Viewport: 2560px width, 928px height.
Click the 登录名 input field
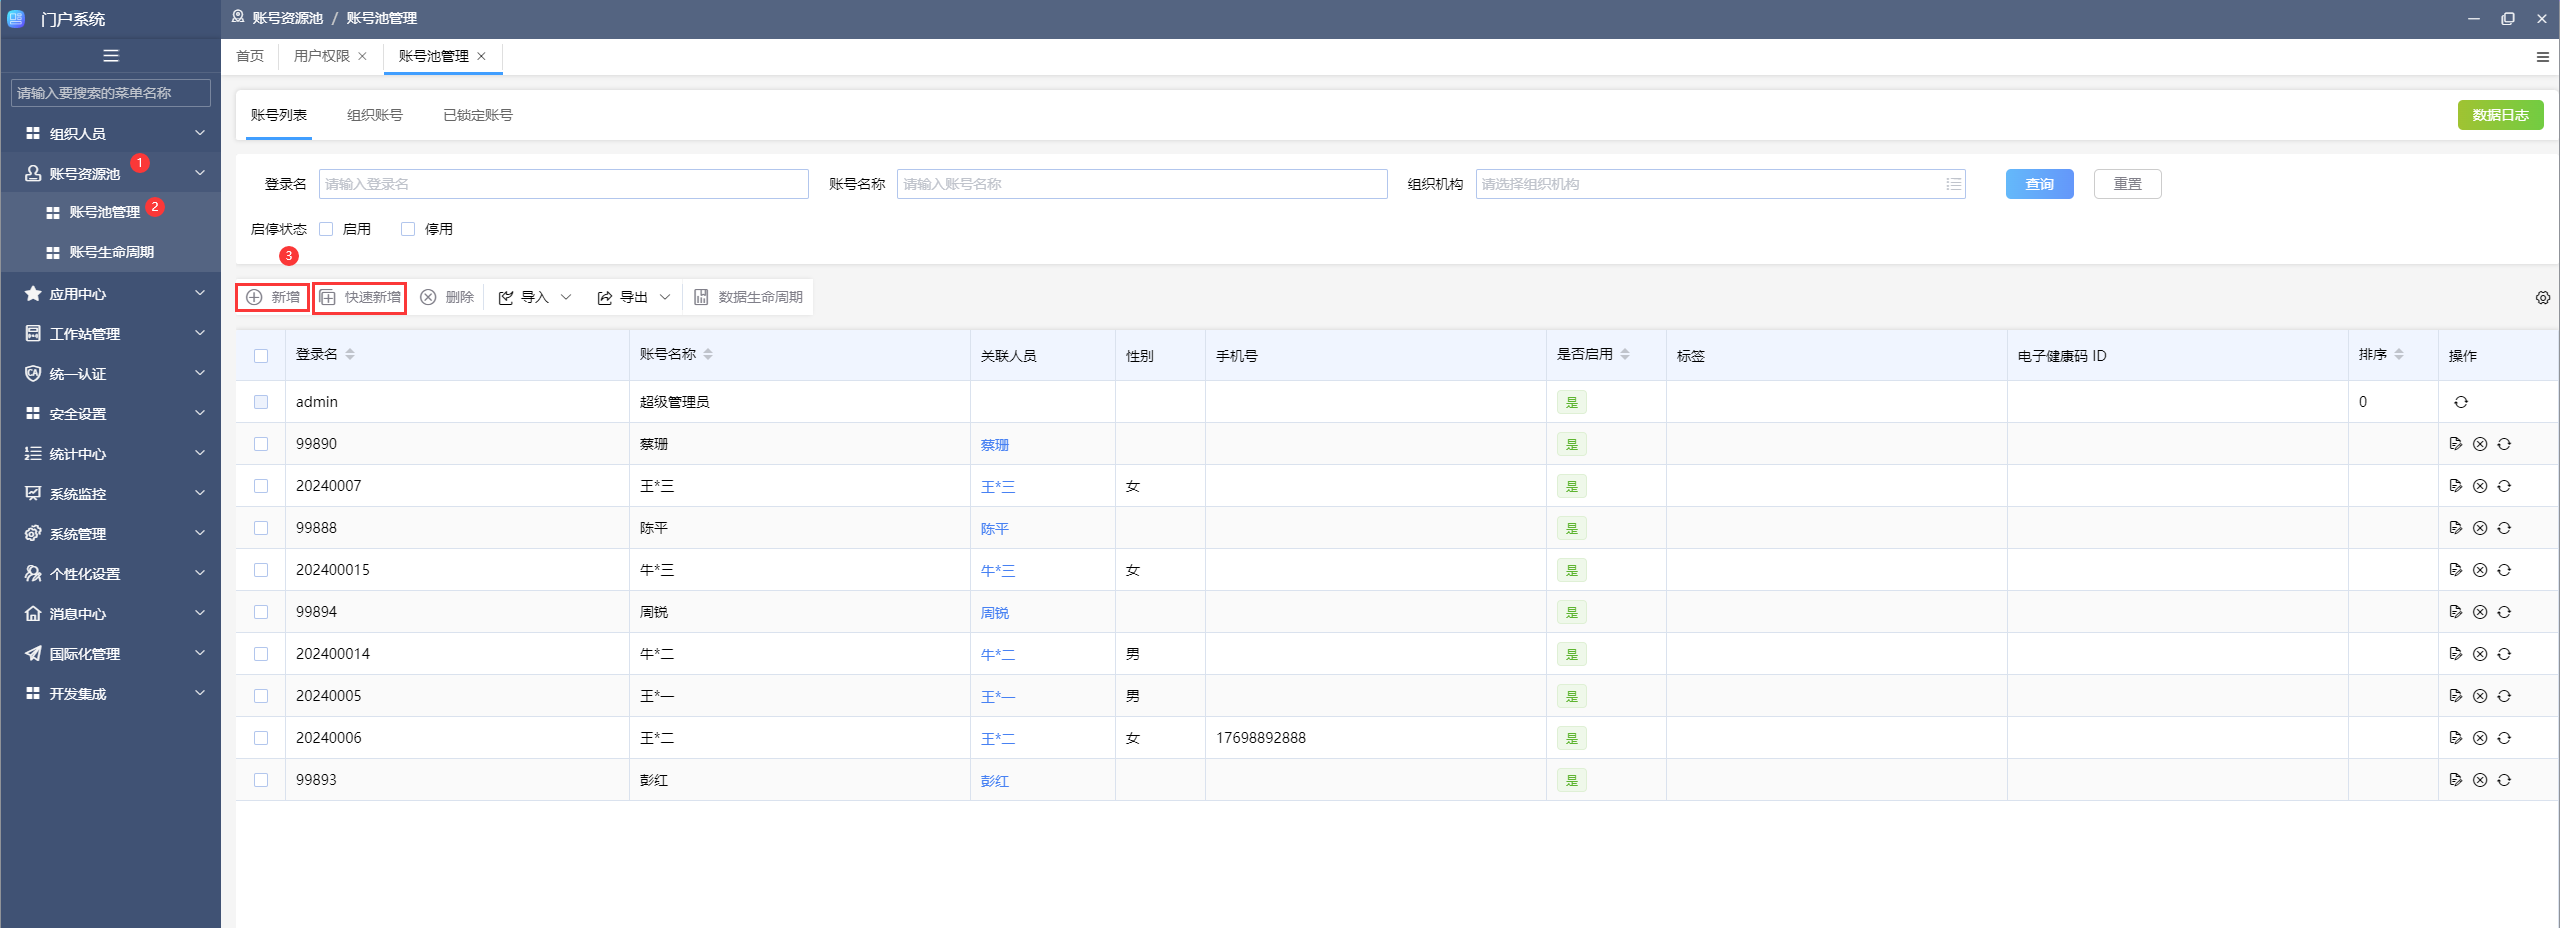pyautogui.click(x=564, y=184)
